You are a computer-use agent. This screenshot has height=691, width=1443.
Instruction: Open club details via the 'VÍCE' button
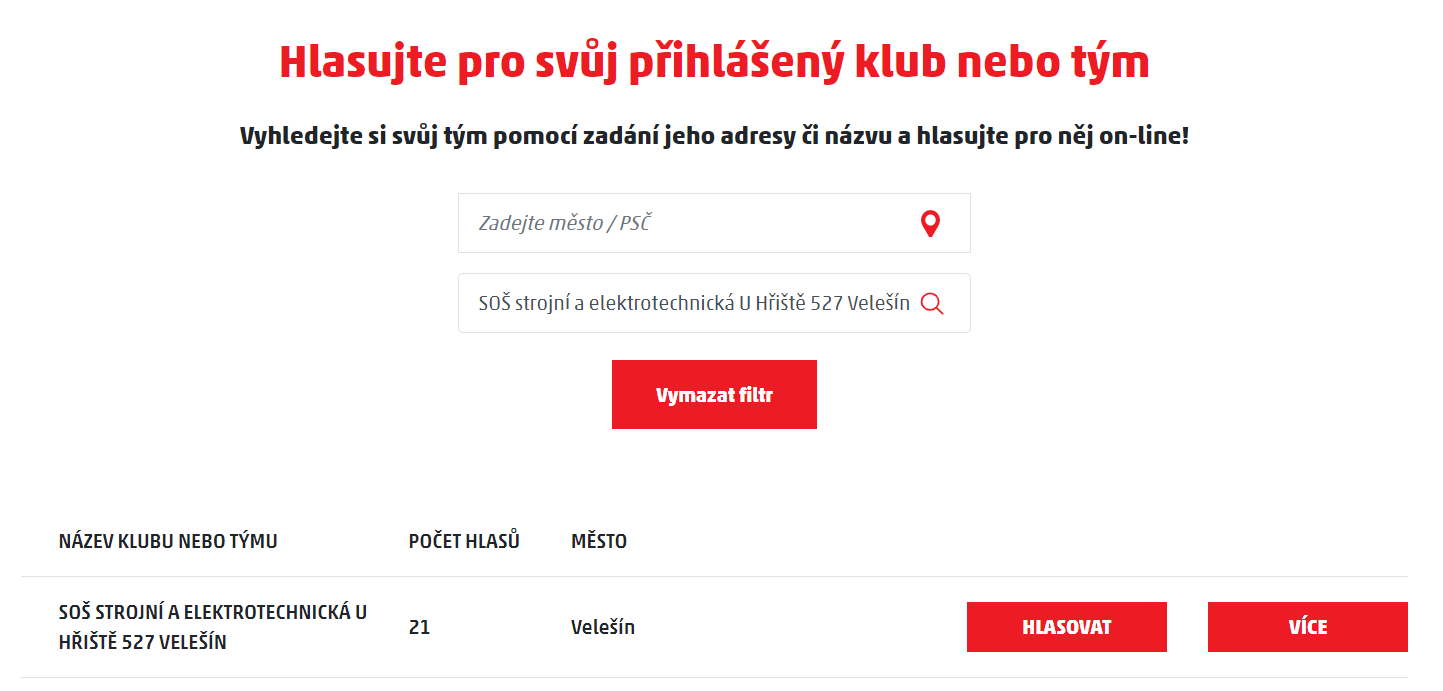[1307, 627]
